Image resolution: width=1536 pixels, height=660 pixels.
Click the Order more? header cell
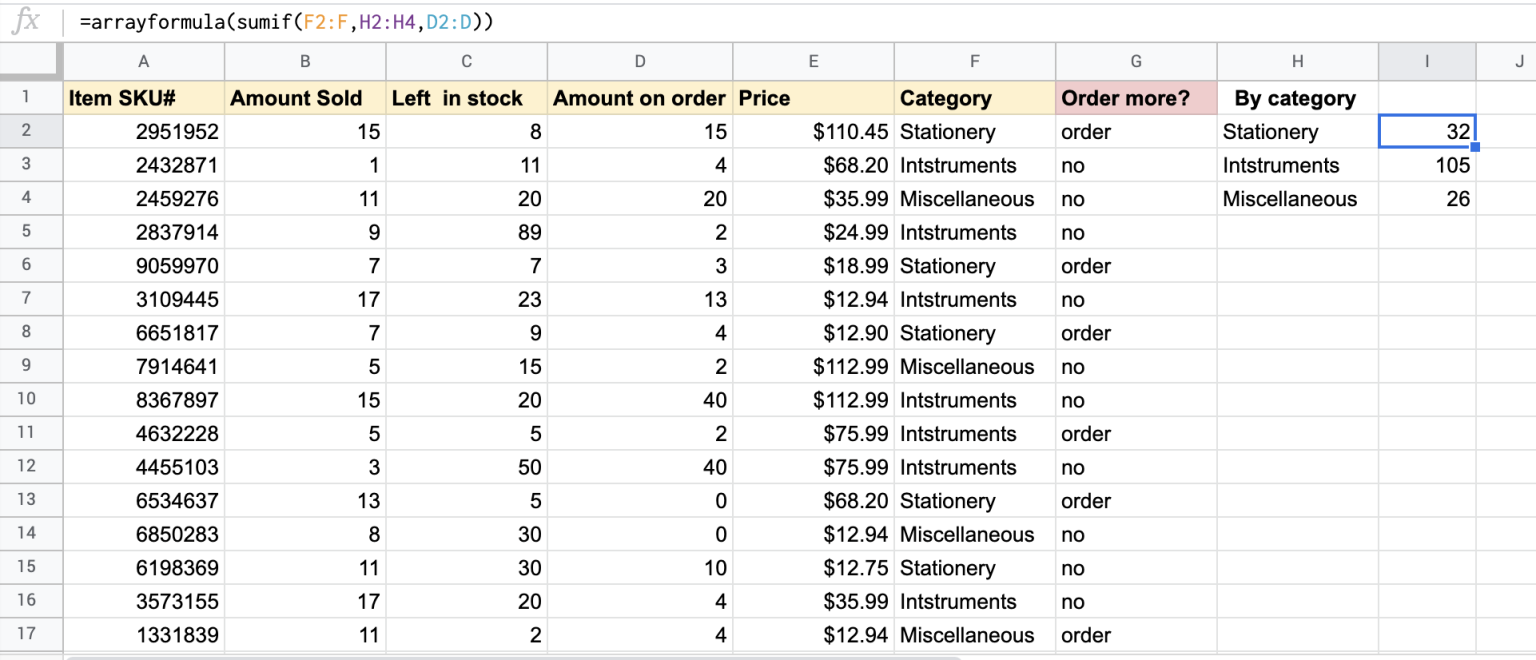1135,97
